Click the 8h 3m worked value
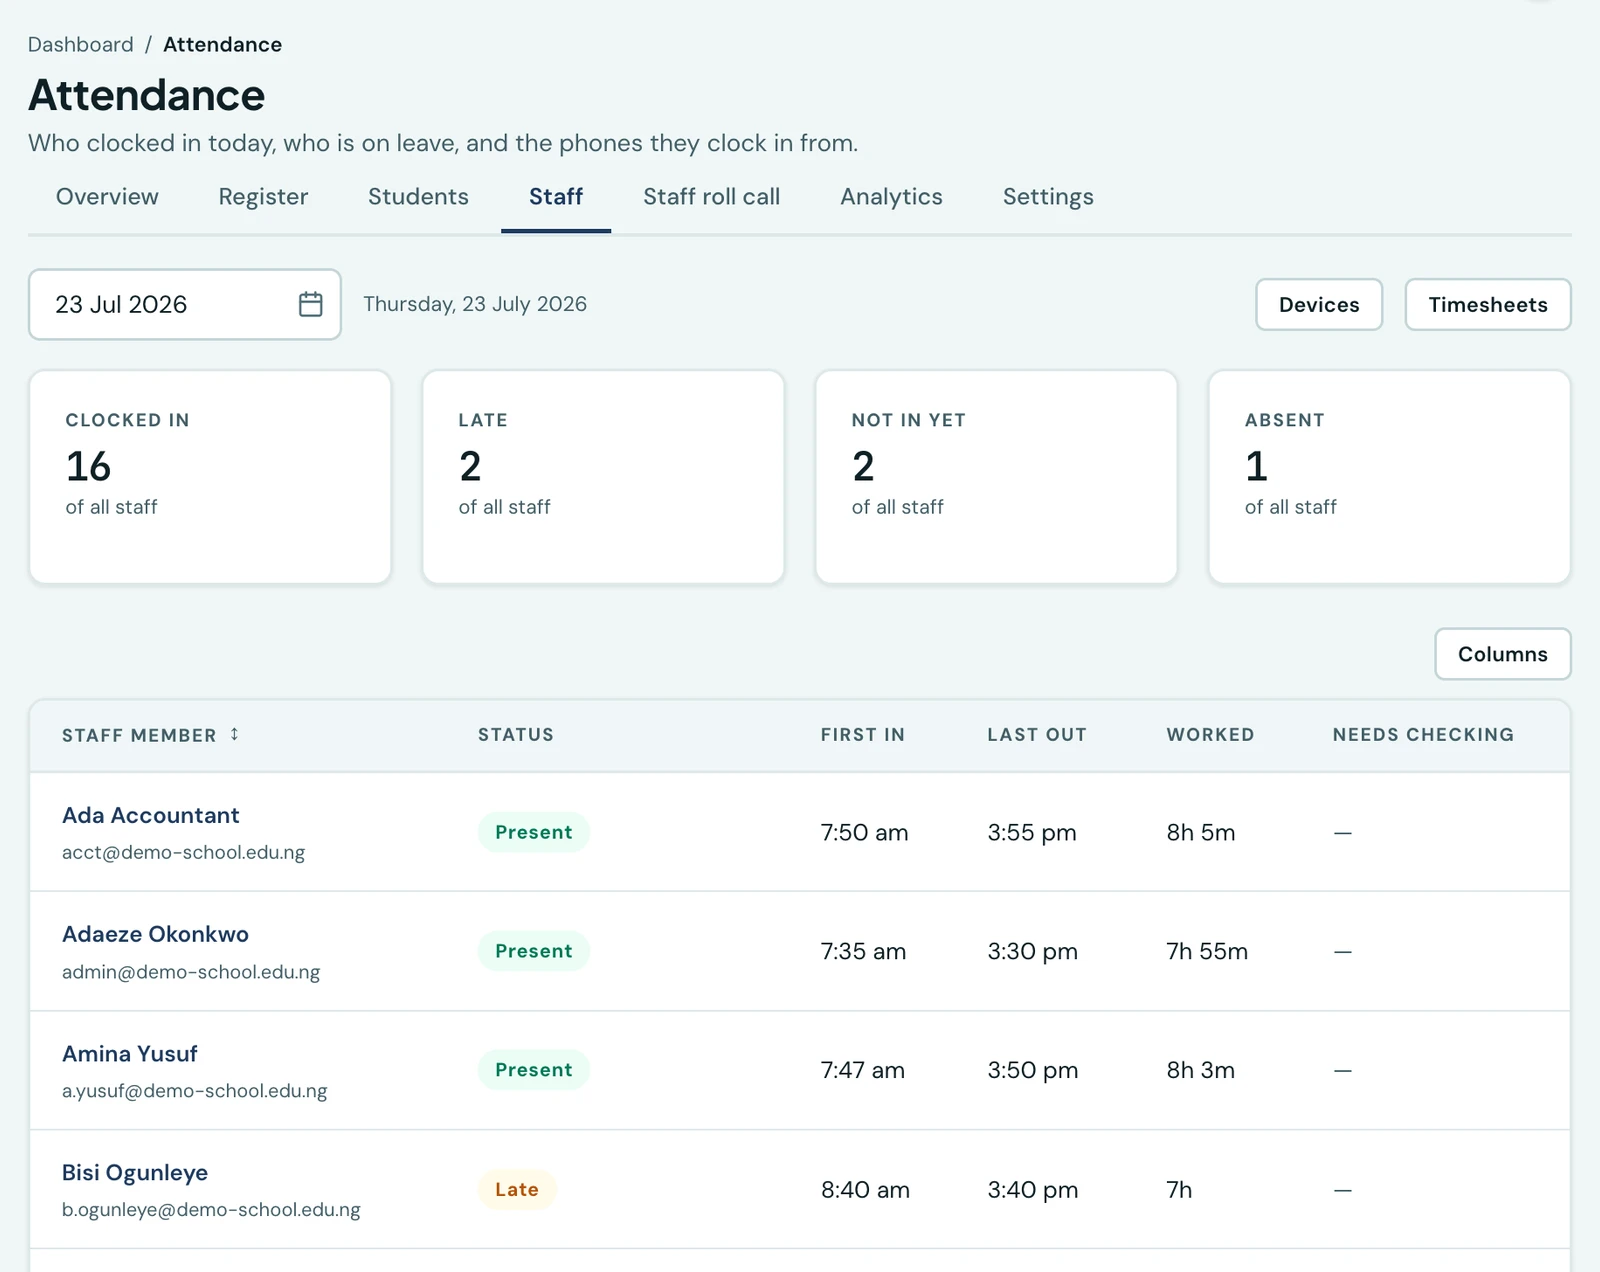This screenshot has width=1600, height=1272. 1201,1070
